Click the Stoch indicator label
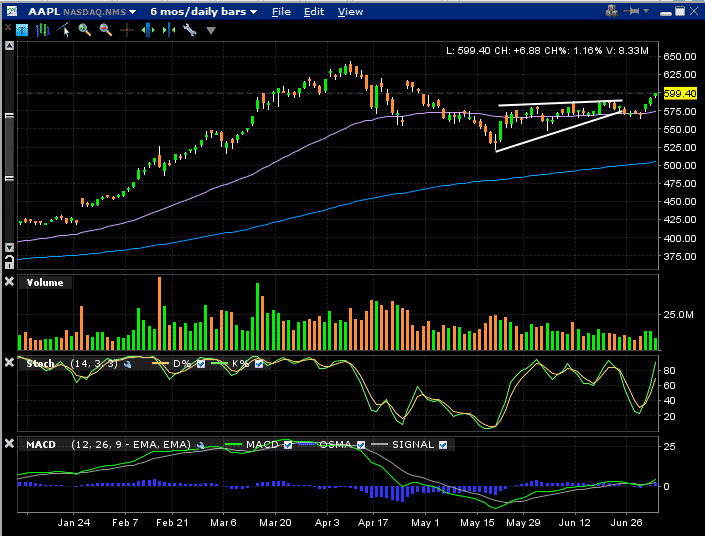 click(x=40, y=363)
